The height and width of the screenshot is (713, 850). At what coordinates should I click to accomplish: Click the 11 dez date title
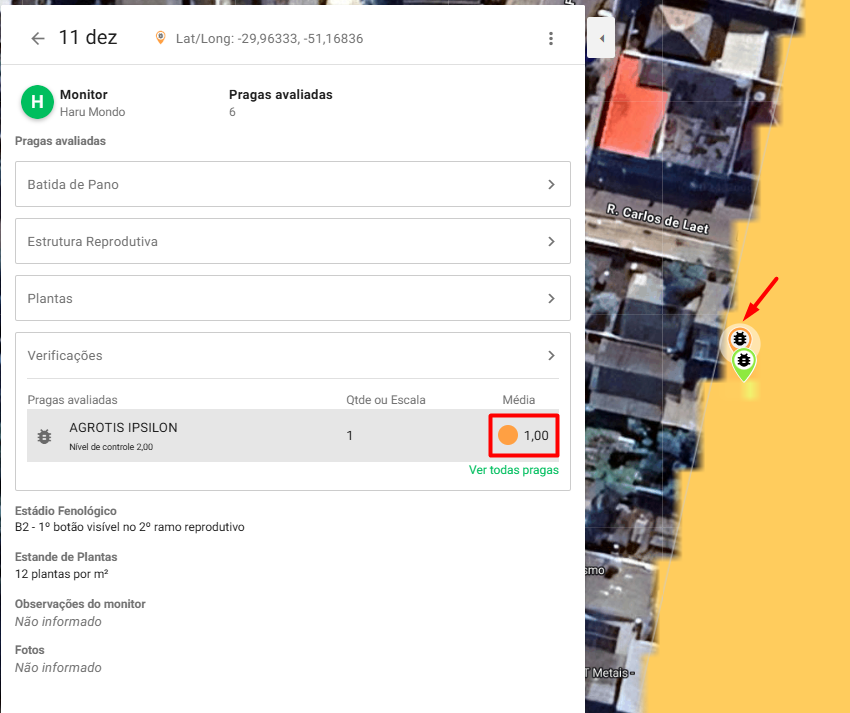[88, 38]
